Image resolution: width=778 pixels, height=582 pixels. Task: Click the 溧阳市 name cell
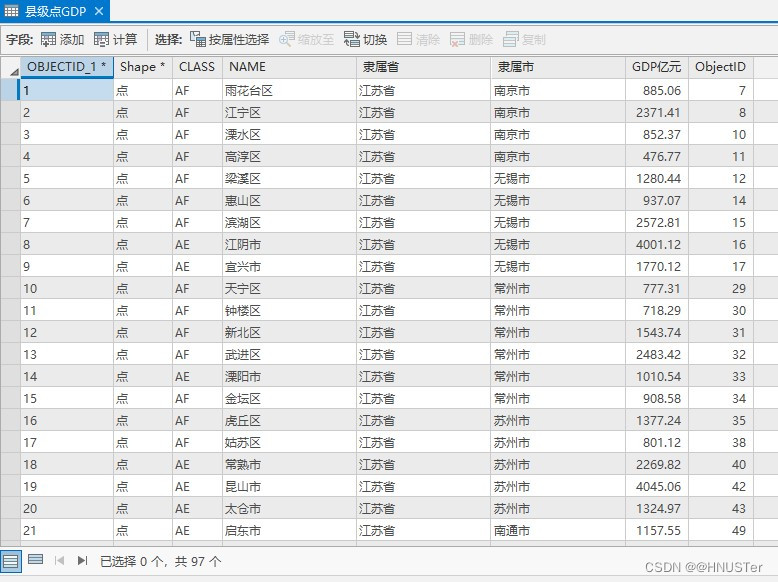pyautogui.click(x=289, y=377)
